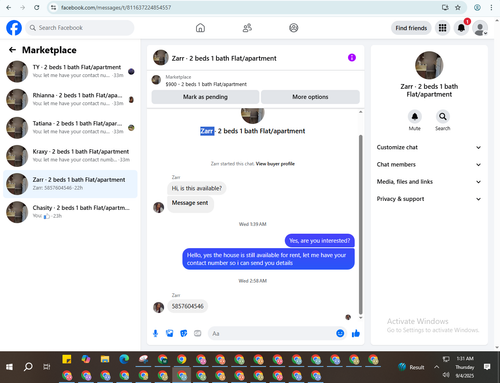Bookmark page with star icon
Image resolution: width=500 pixels, height=383 pixels.
click(458, 7)
